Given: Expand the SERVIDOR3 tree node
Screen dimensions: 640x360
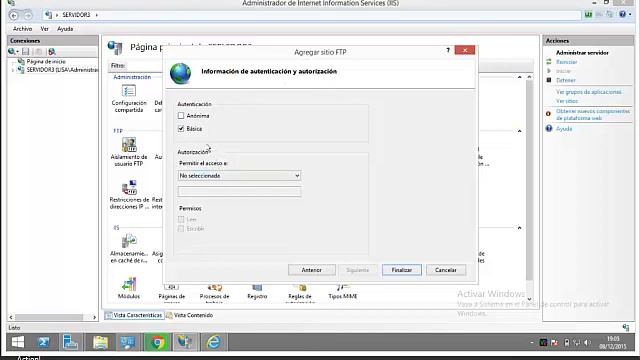Looking at the screenshot, I should pyautogui.click(x=13, y=70).
